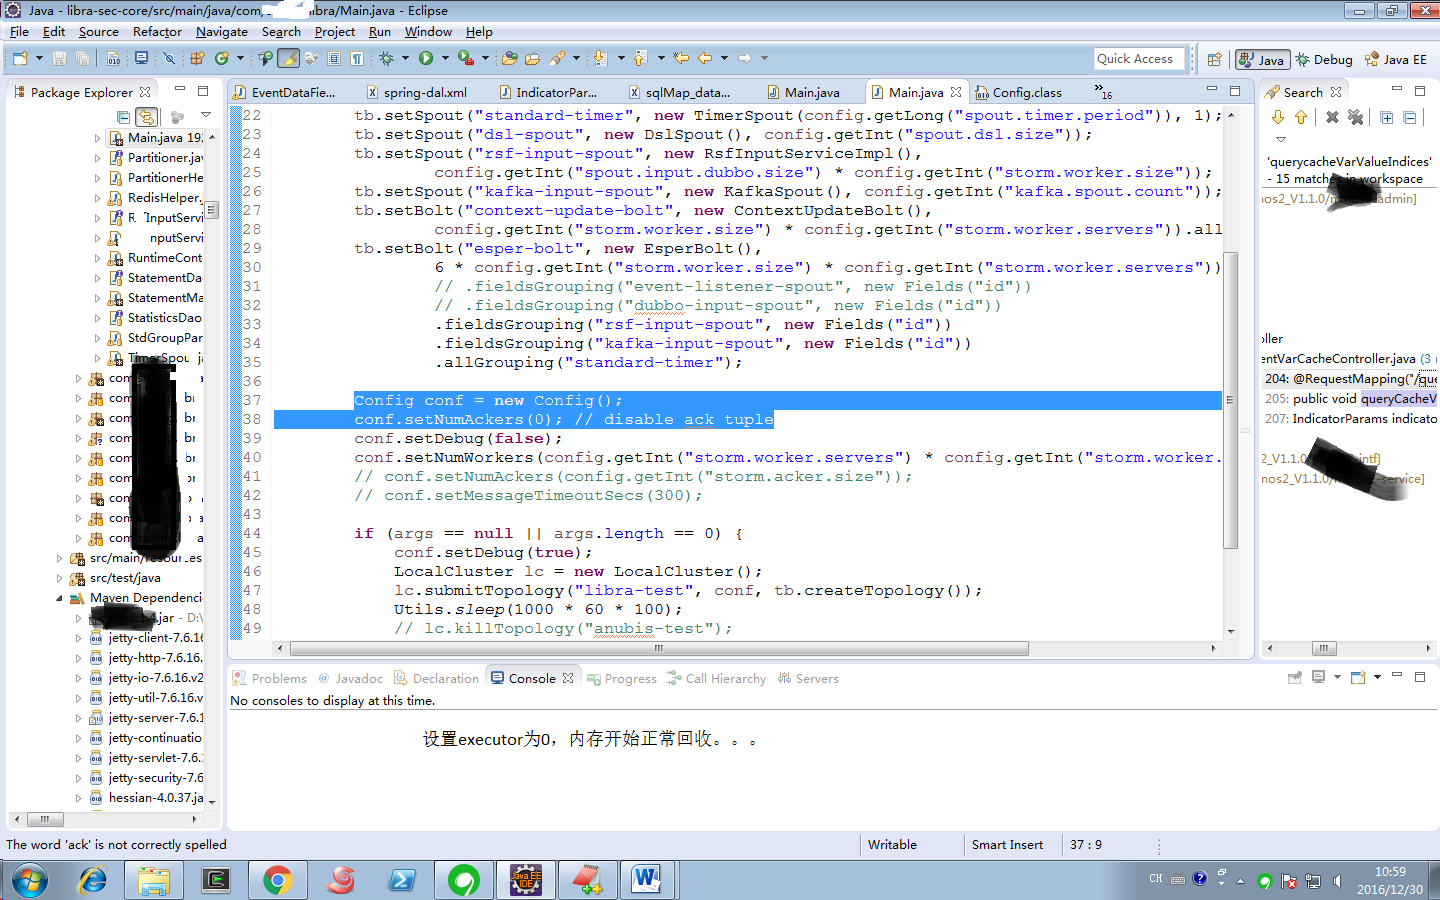Click the Last Edit Location icon
Image resolution: width=1440 pixels, height=900 pixels.
point(680,59)
